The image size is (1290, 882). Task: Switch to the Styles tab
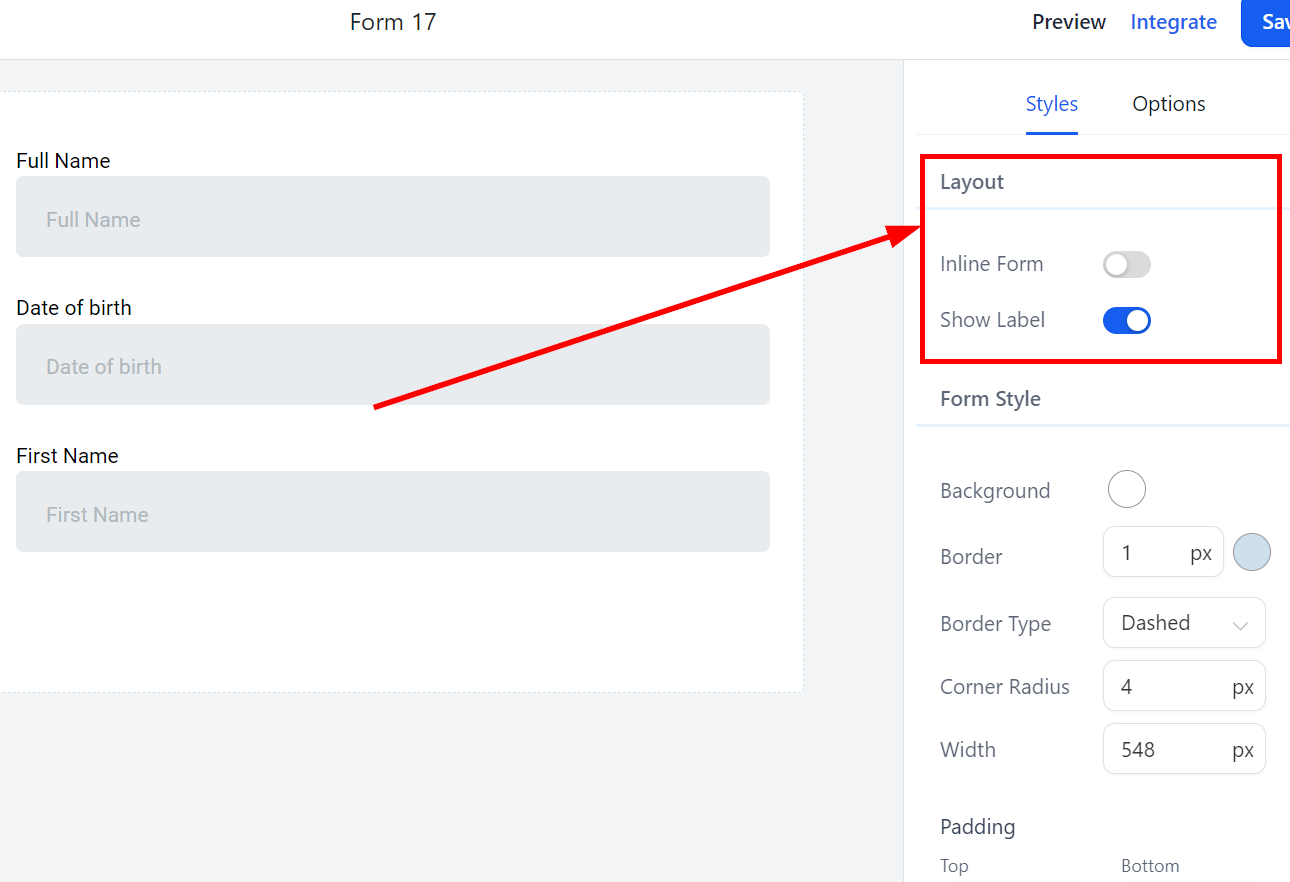[1051, 104]
